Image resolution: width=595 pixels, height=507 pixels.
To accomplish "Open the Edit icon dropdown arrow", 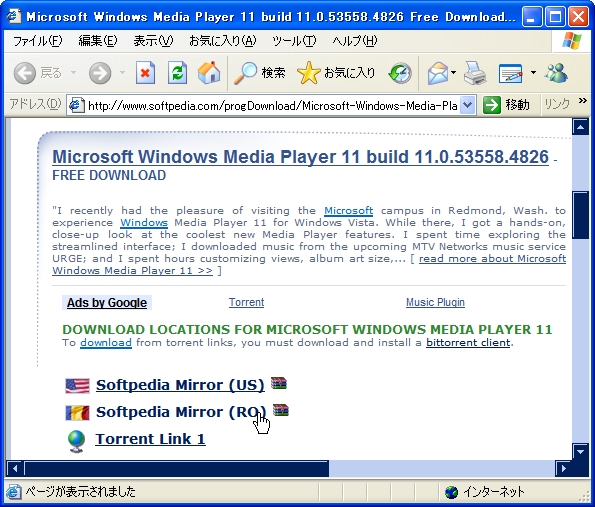I will (533, 72).
